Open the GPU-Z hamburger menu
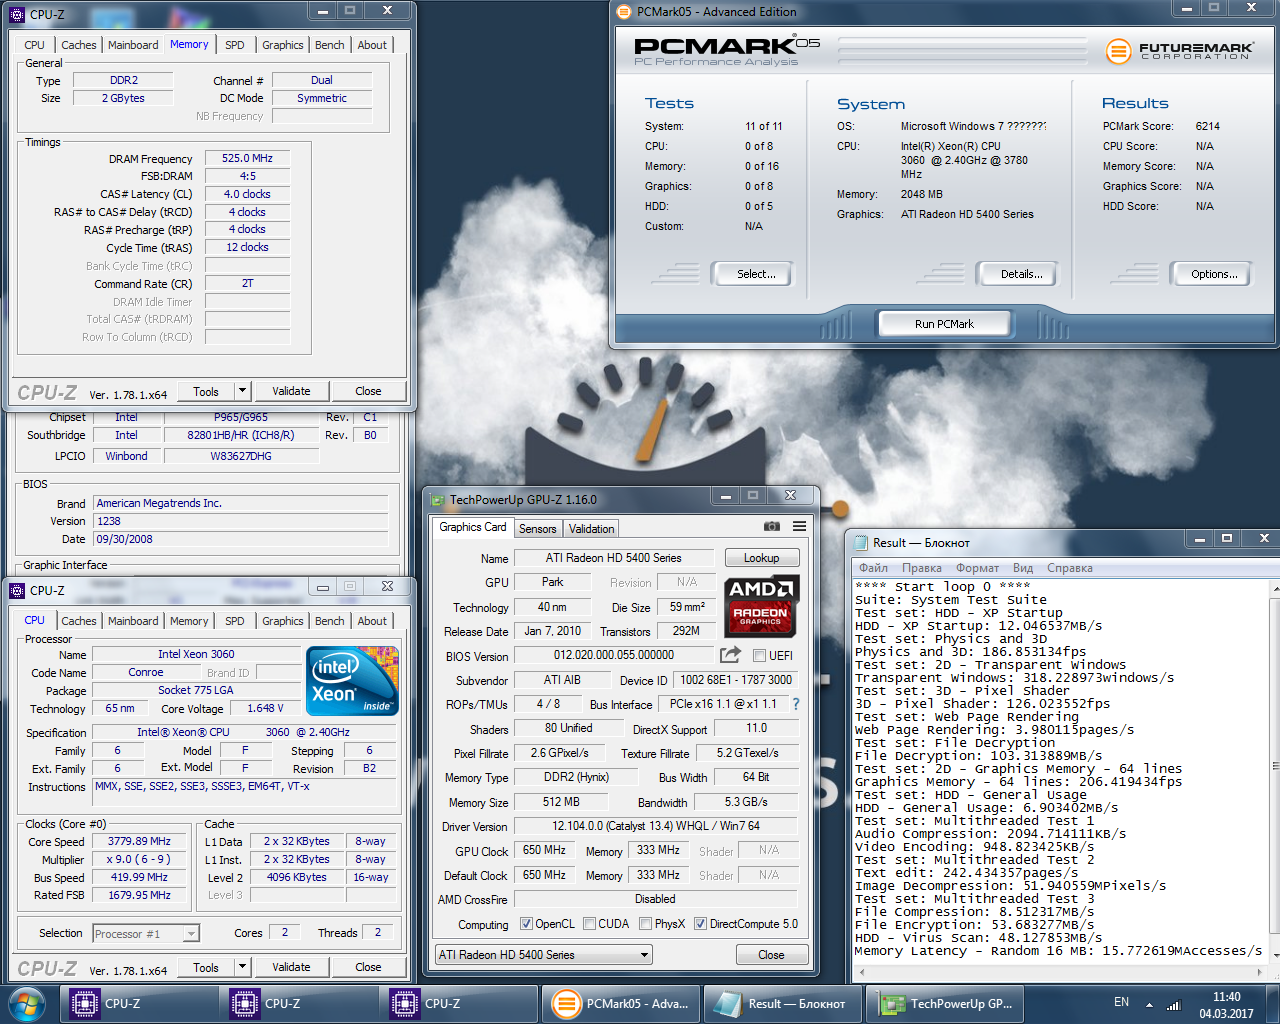 click(799, 526)
